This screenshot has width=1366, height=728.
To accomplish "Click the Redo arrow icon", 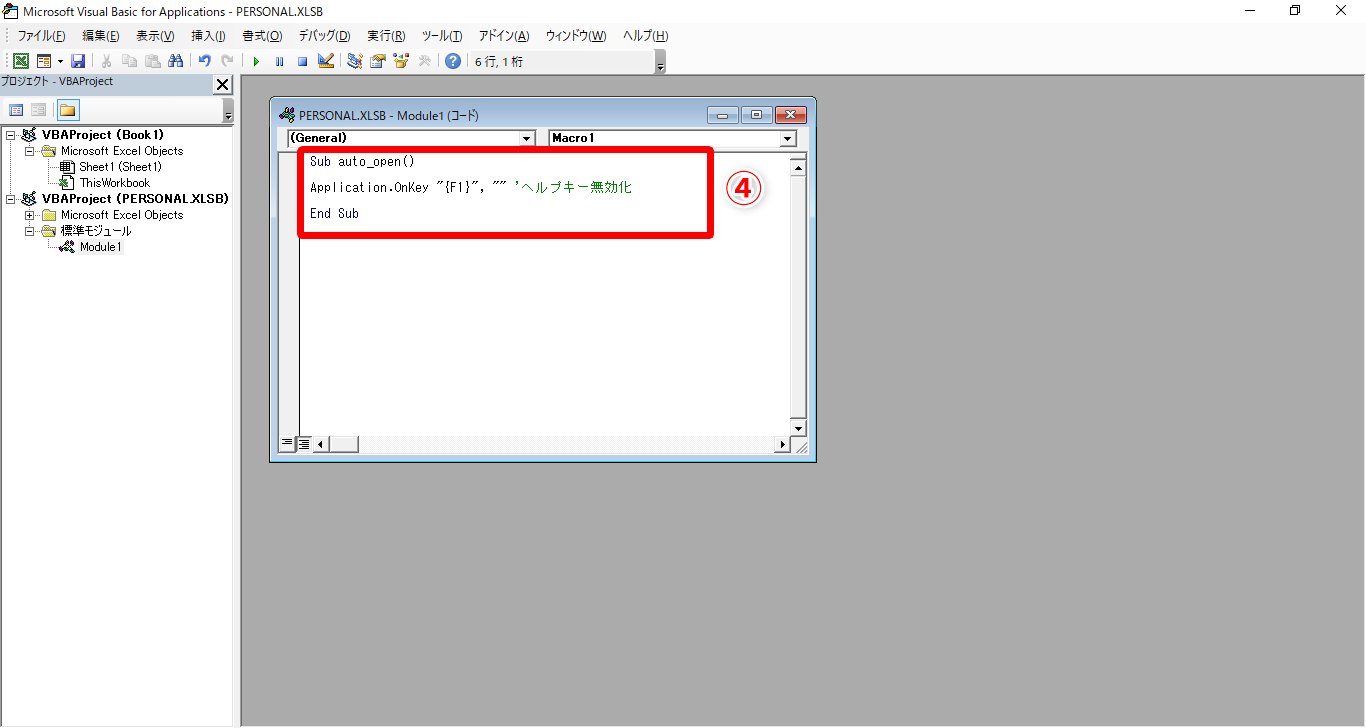I will pyautogui.click(x=227, y=61).
